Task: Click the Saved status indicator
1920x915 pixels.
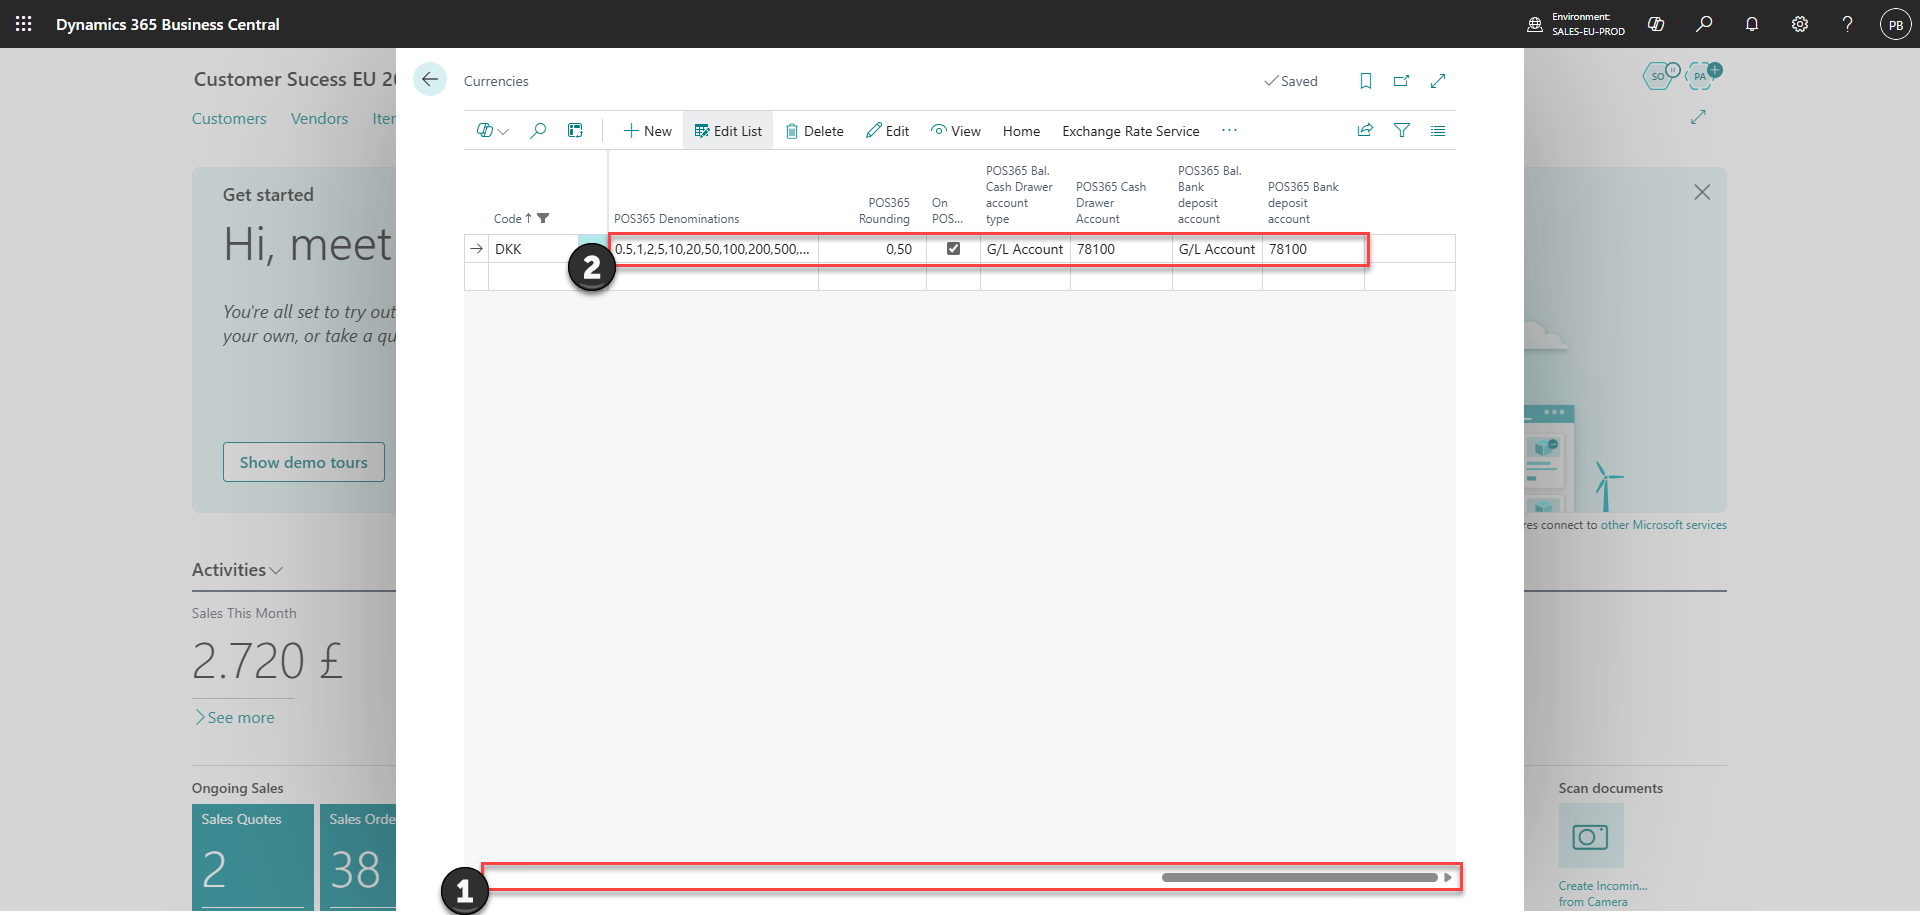Action: click(1291, 81)
